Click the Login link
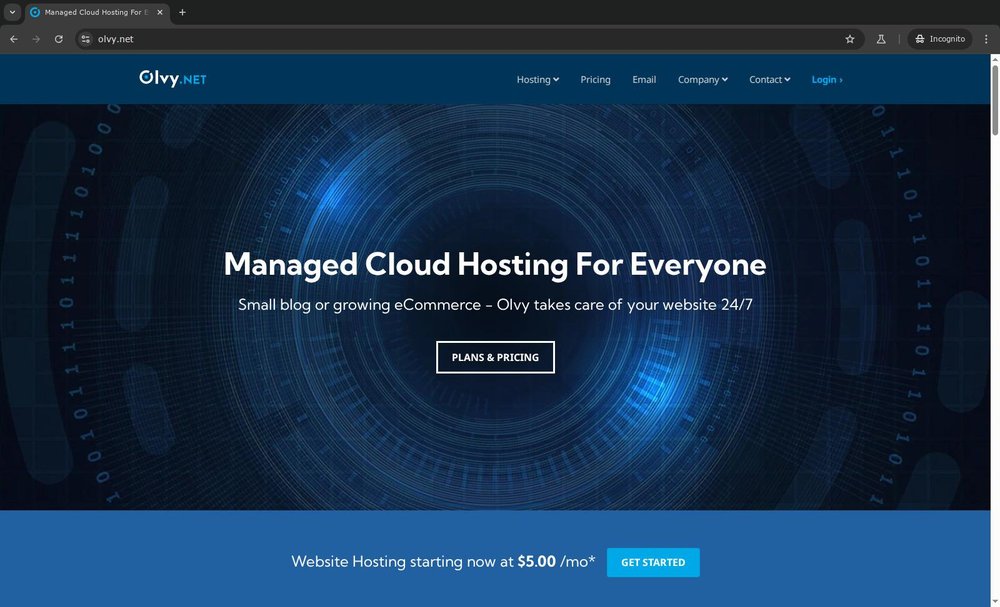 coord(827,80)
